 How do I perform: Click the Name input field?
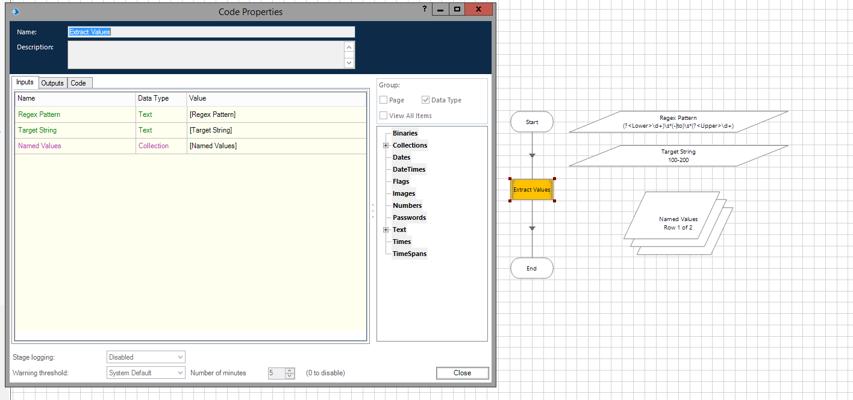pyautogui.click(x=211, y=32)
